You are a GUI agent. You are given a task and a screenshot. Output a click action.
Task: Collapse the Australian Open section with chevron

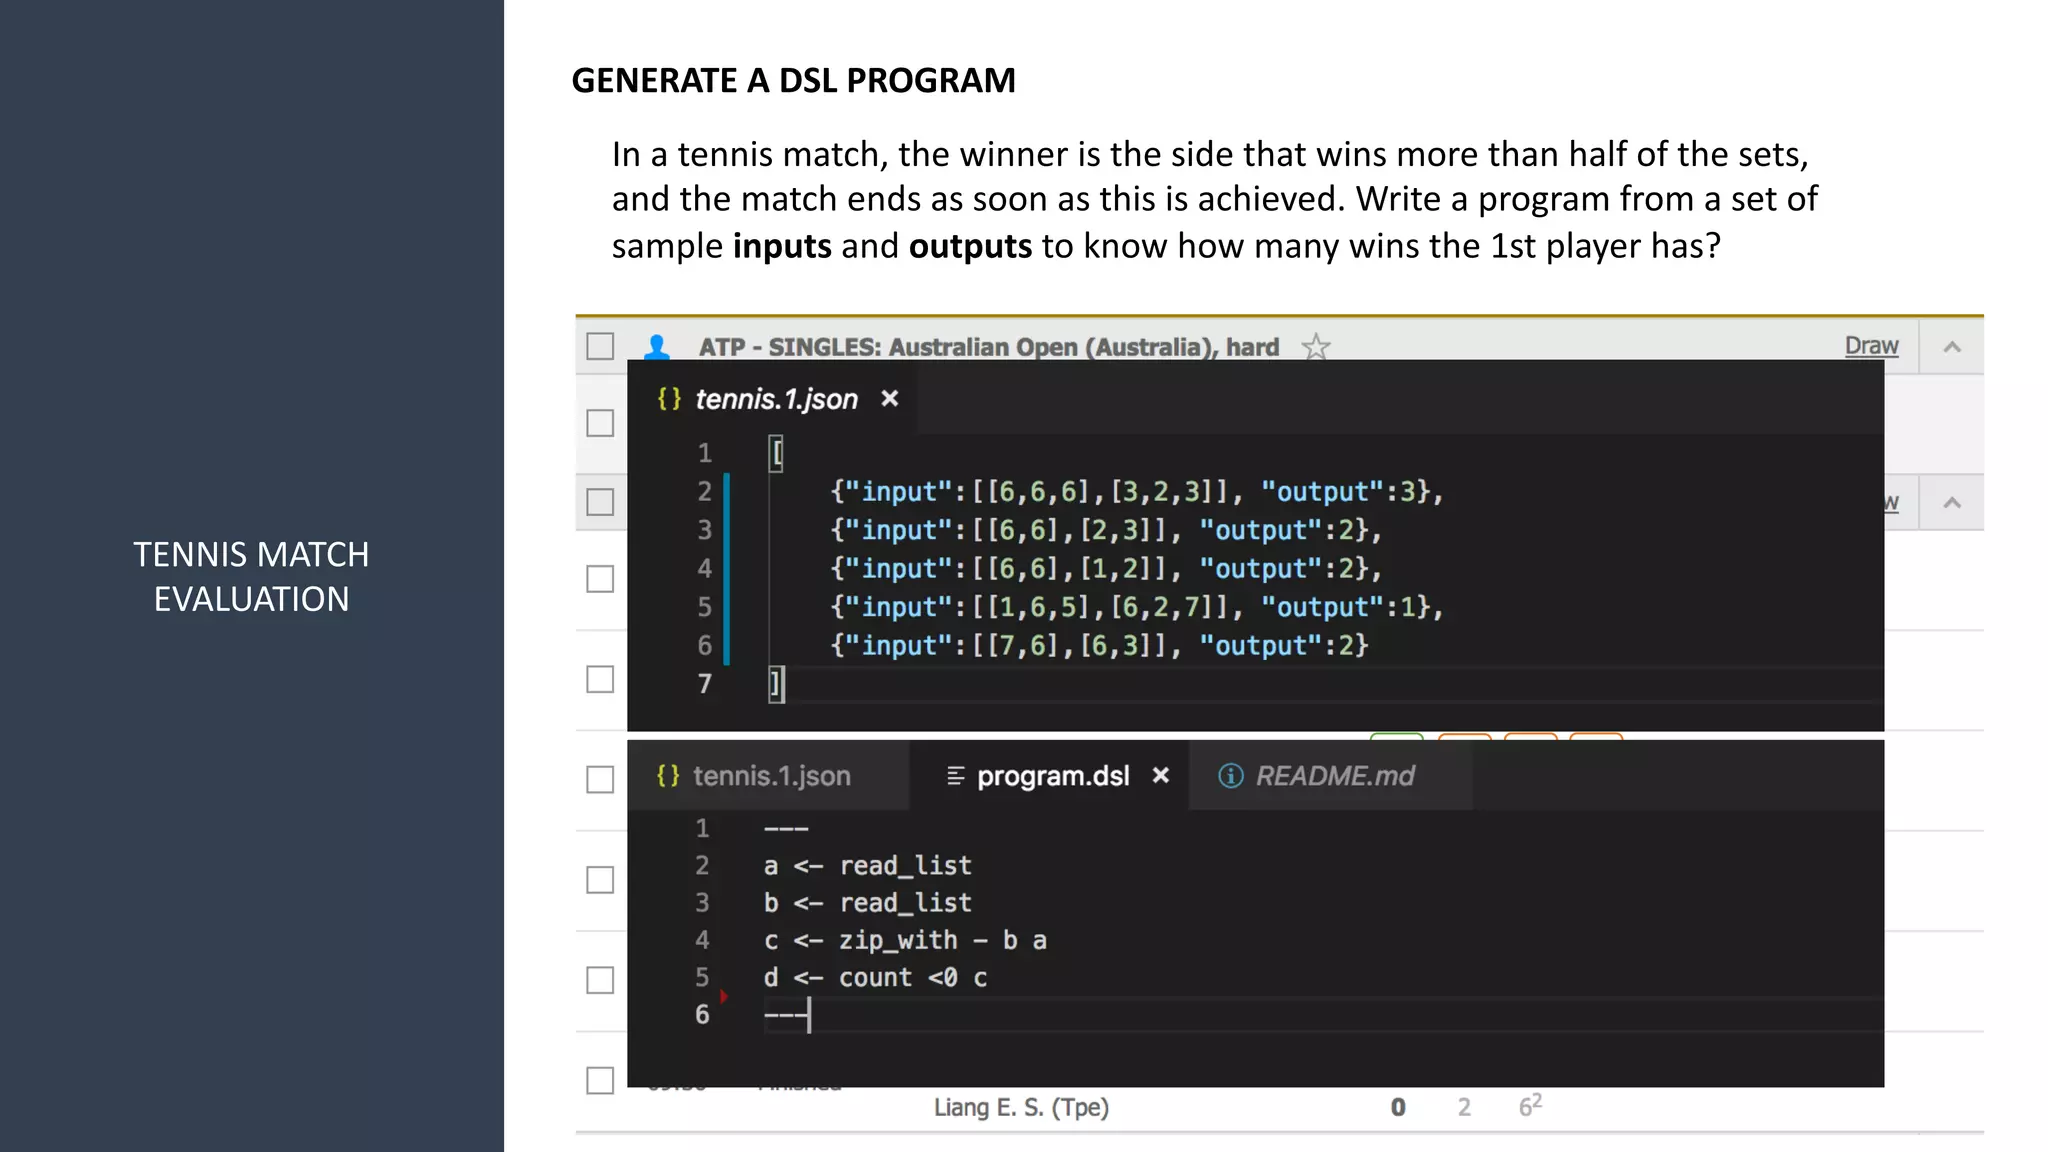point(1952,347)
